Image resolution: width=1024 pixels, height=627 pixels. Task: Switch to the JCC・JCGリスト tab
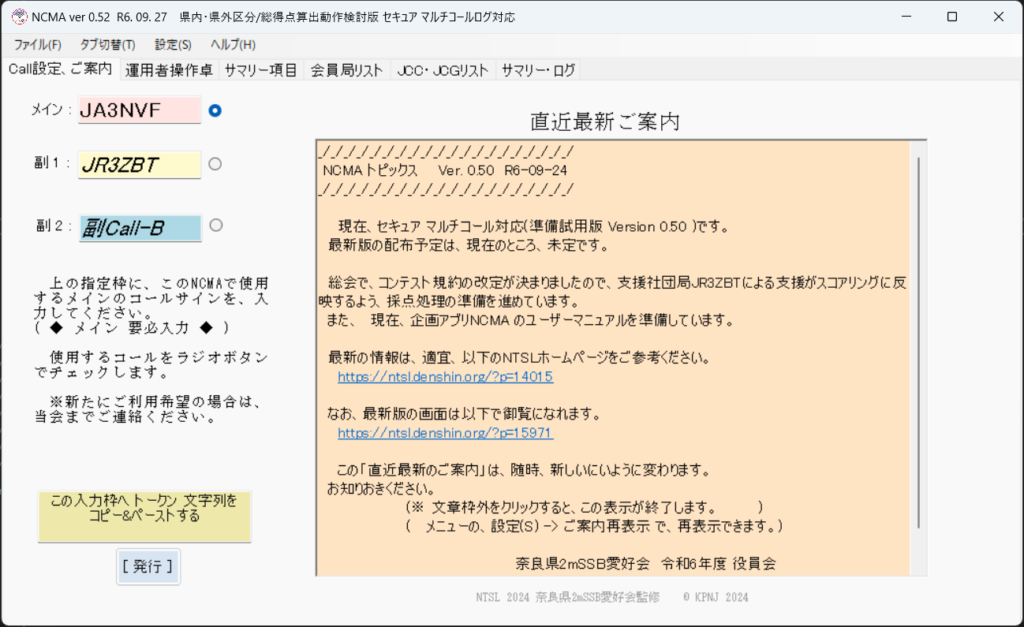click(x=442, y=70)
